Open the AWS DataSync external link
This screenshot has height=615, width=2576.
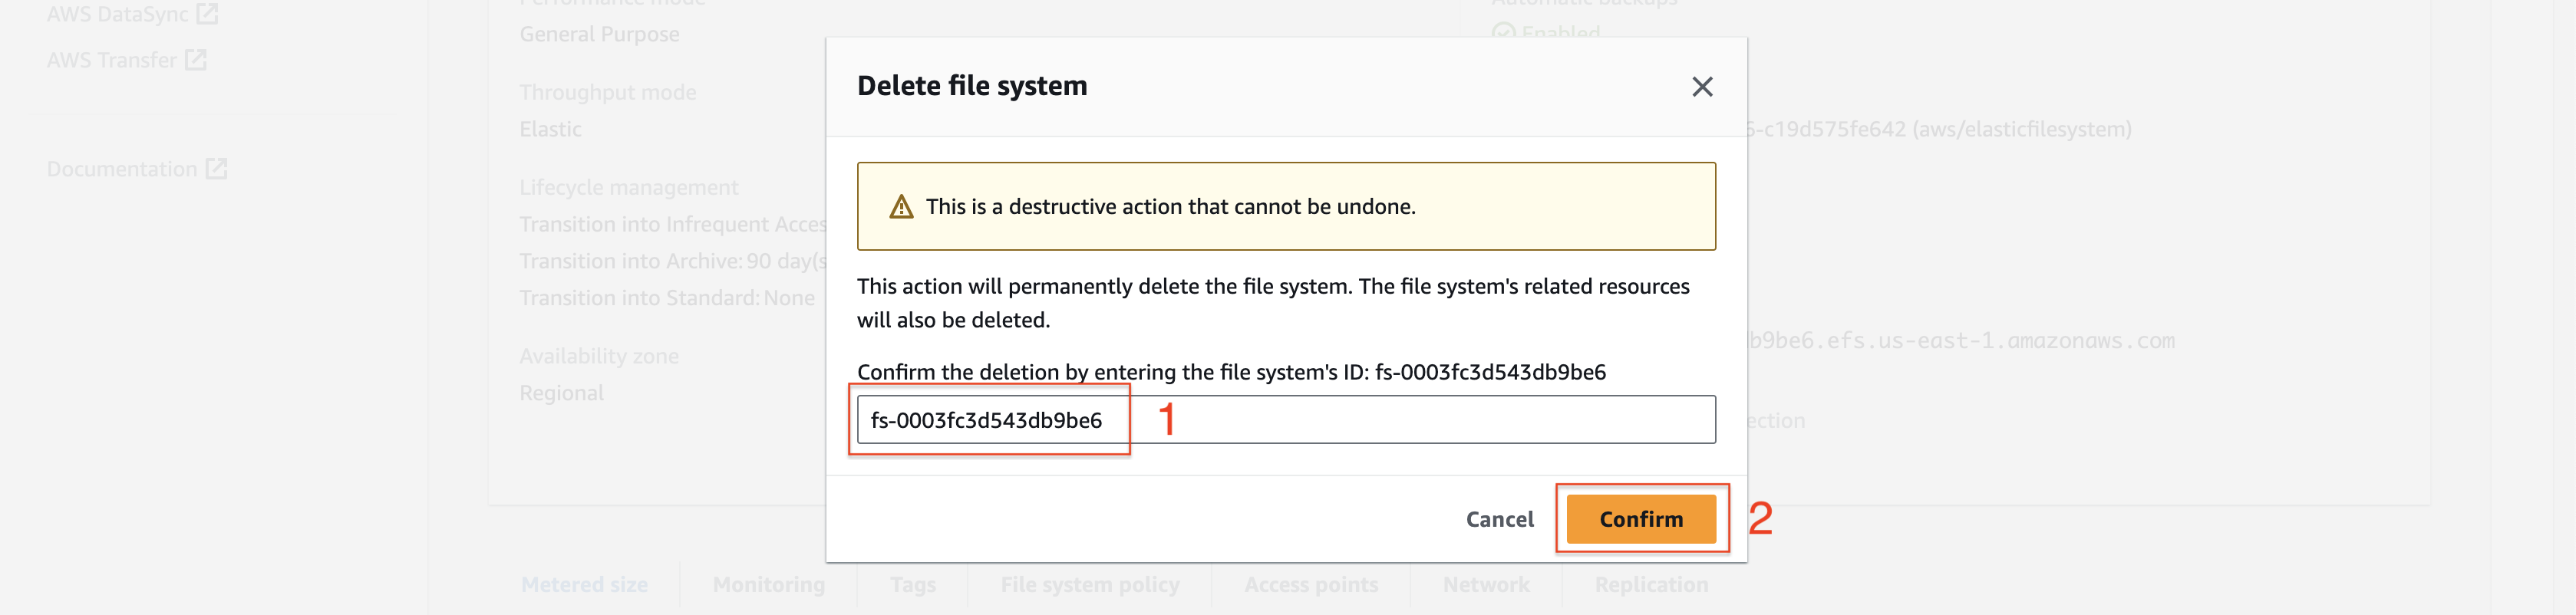tap(132, 14)
